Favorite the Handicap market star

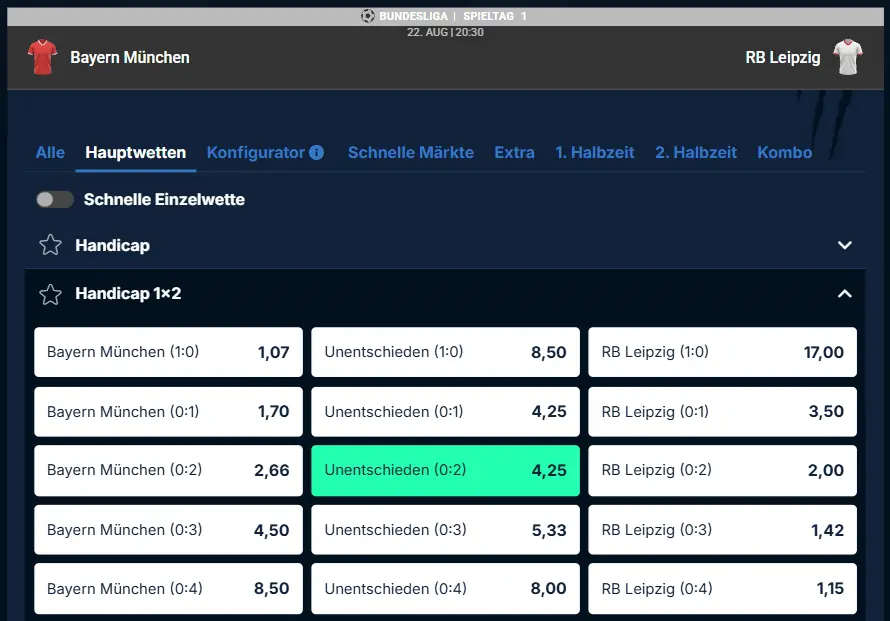[51, 245]
